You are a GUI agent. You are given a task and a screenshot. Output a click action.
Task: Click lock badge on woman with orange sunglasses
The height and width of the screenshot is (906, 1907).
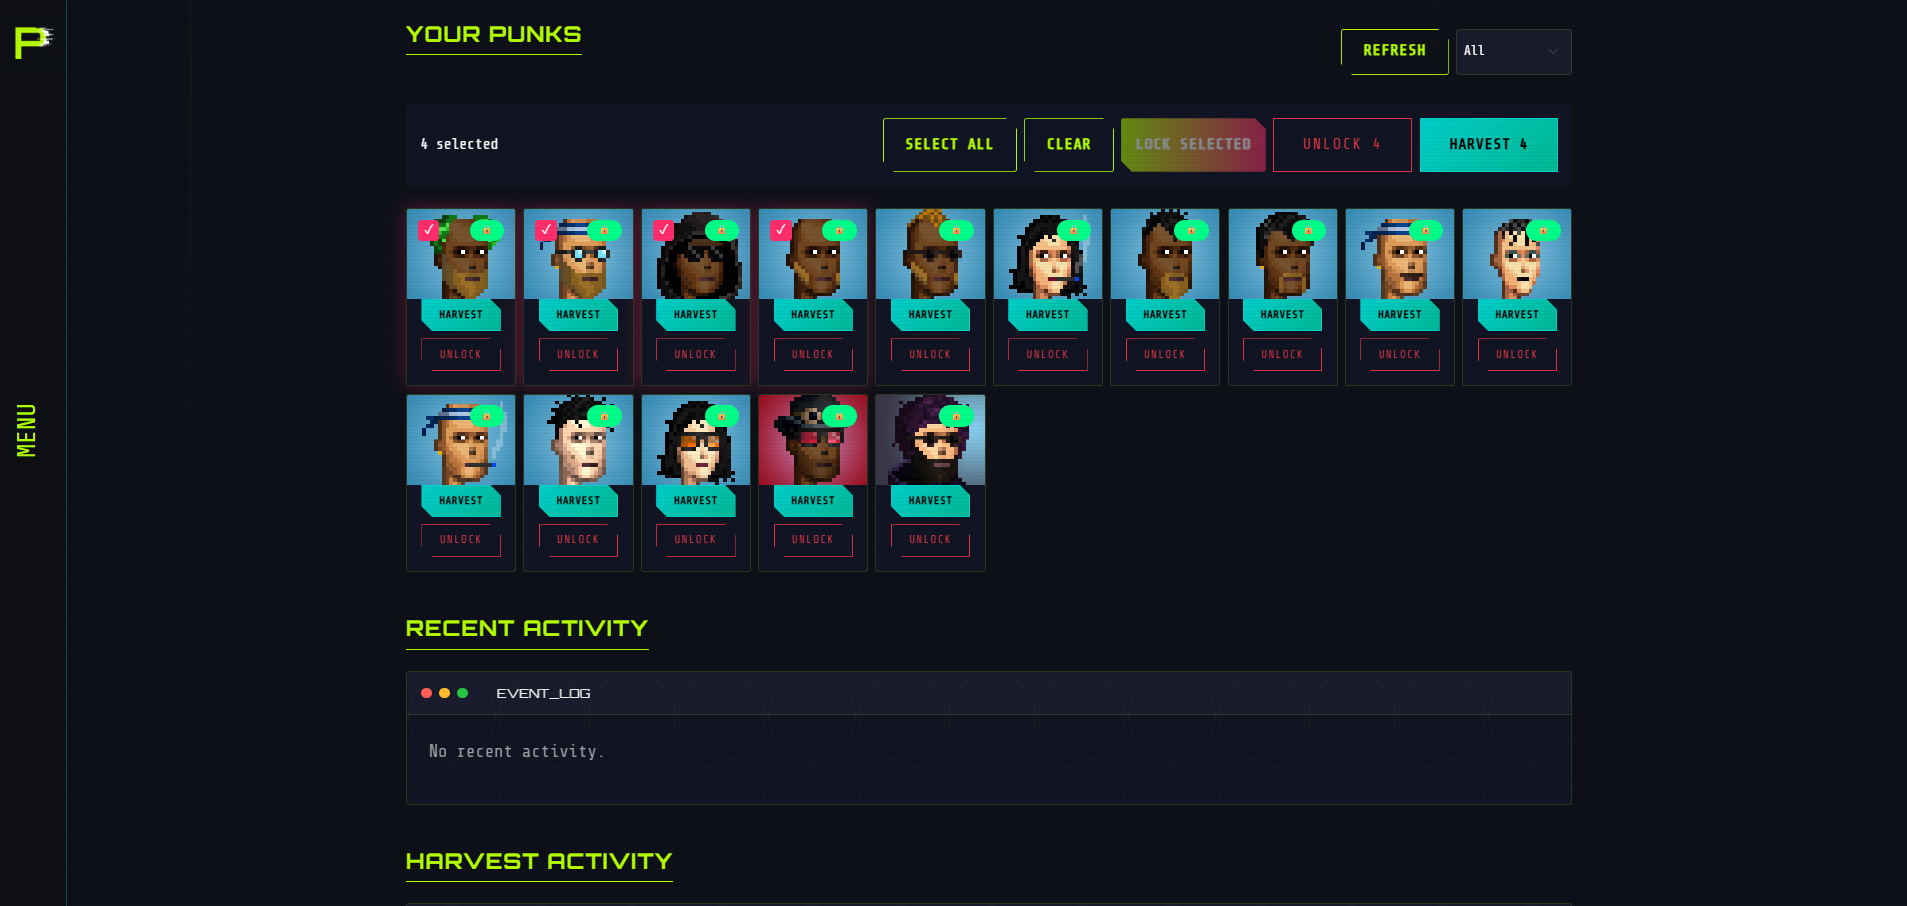[722, 416]
